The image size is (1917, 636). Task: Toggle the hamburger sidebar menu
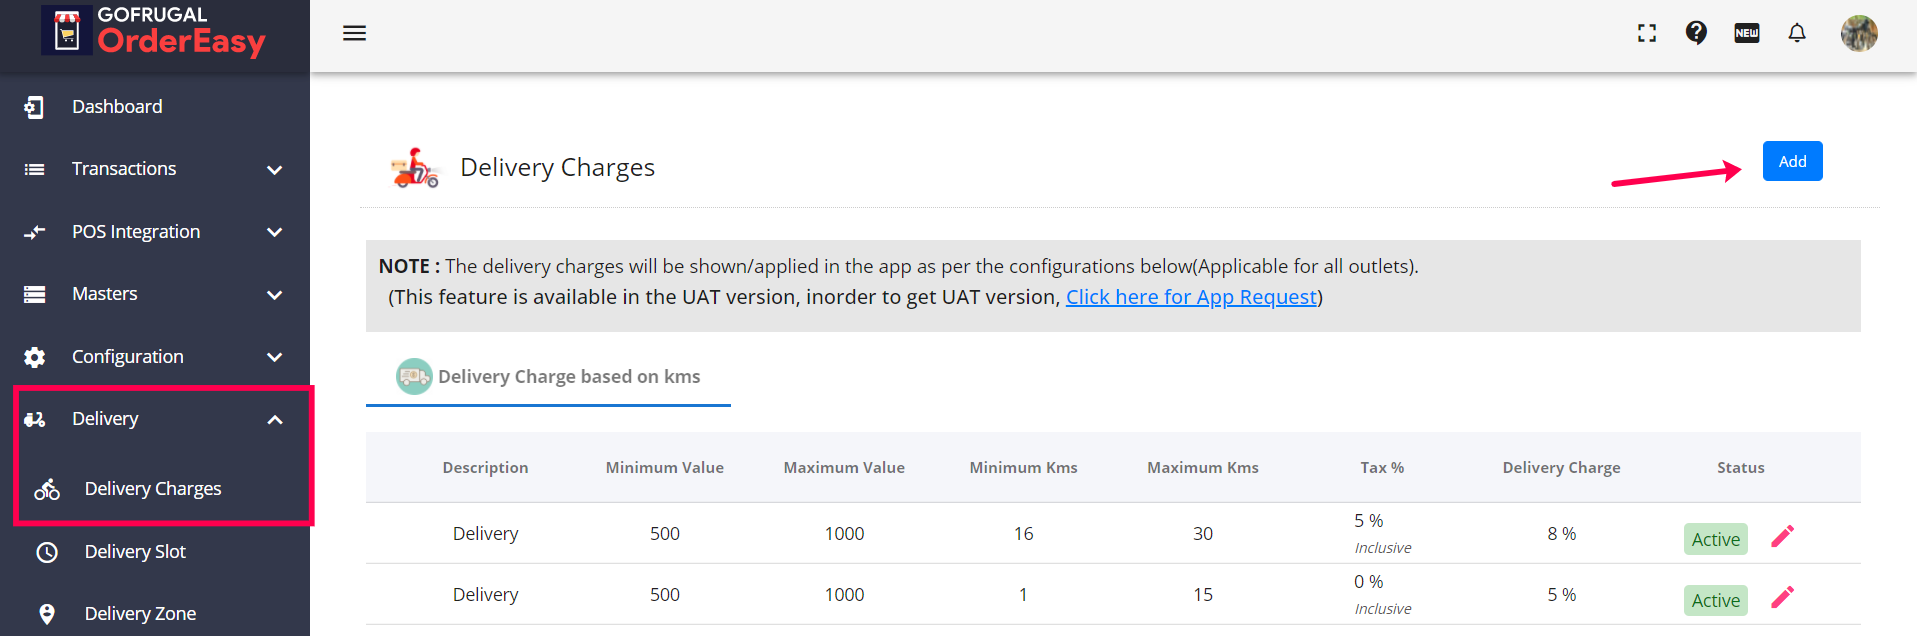(354, 33)
